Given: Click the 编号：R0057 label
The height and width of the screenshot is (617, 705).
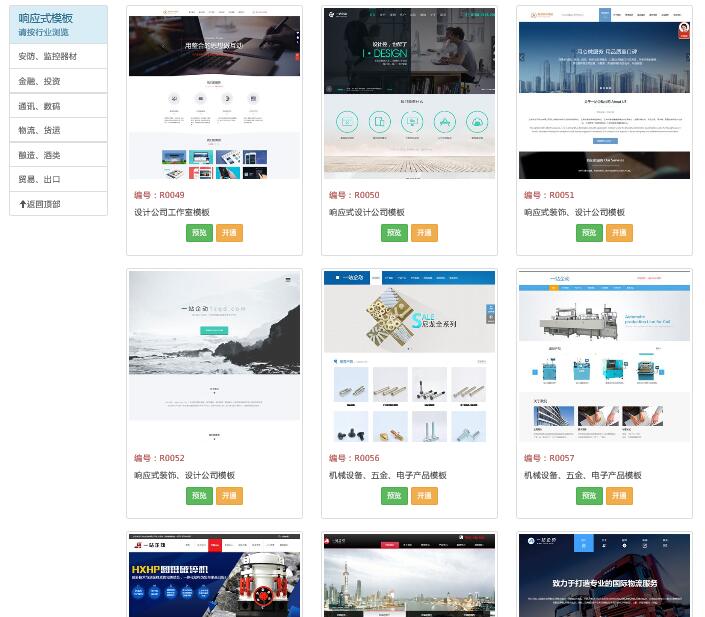Looking at the screenshot, I should click(549, 458).
